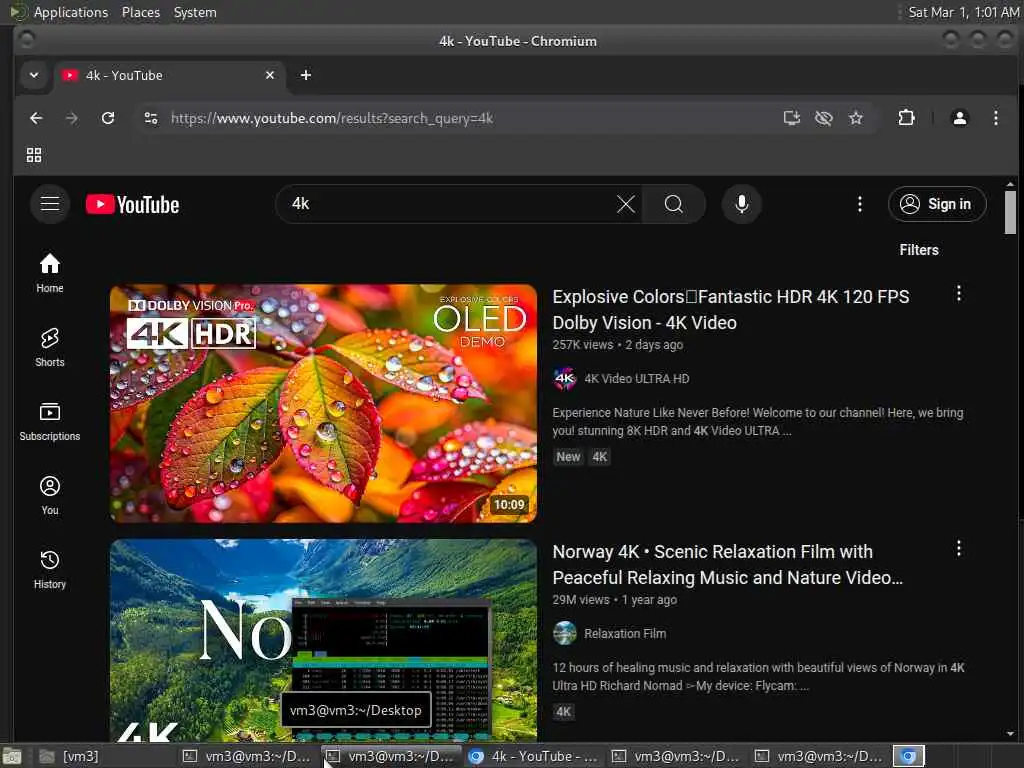
Task: Open the System menu
Action: pos(195,12)
